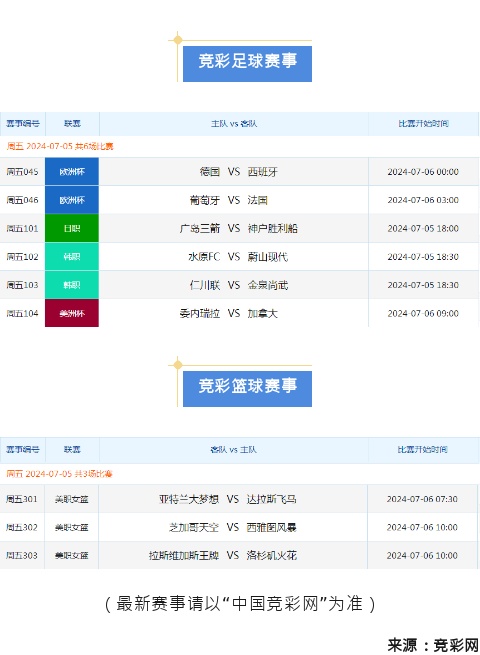This screenshot has width=480, height=655.
Task: Click 赛事编号 header in the football table
Action: [x=23, y=124]
